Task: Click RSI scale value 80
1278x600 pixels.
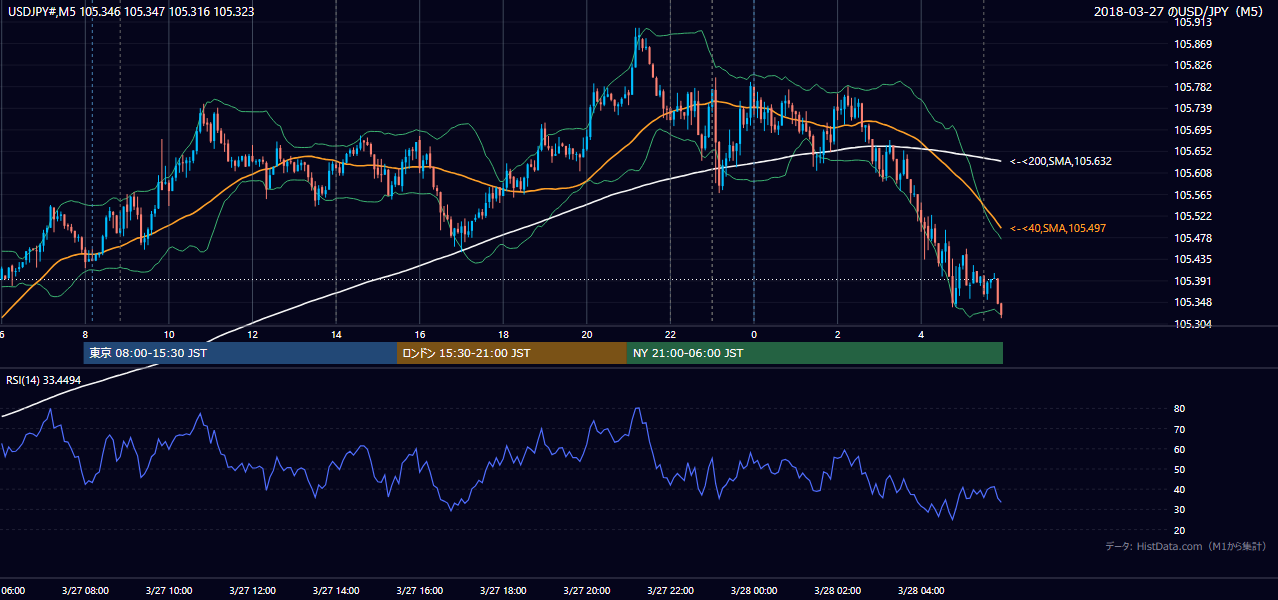Action: pyautogui.click(x=1180, y=409)
